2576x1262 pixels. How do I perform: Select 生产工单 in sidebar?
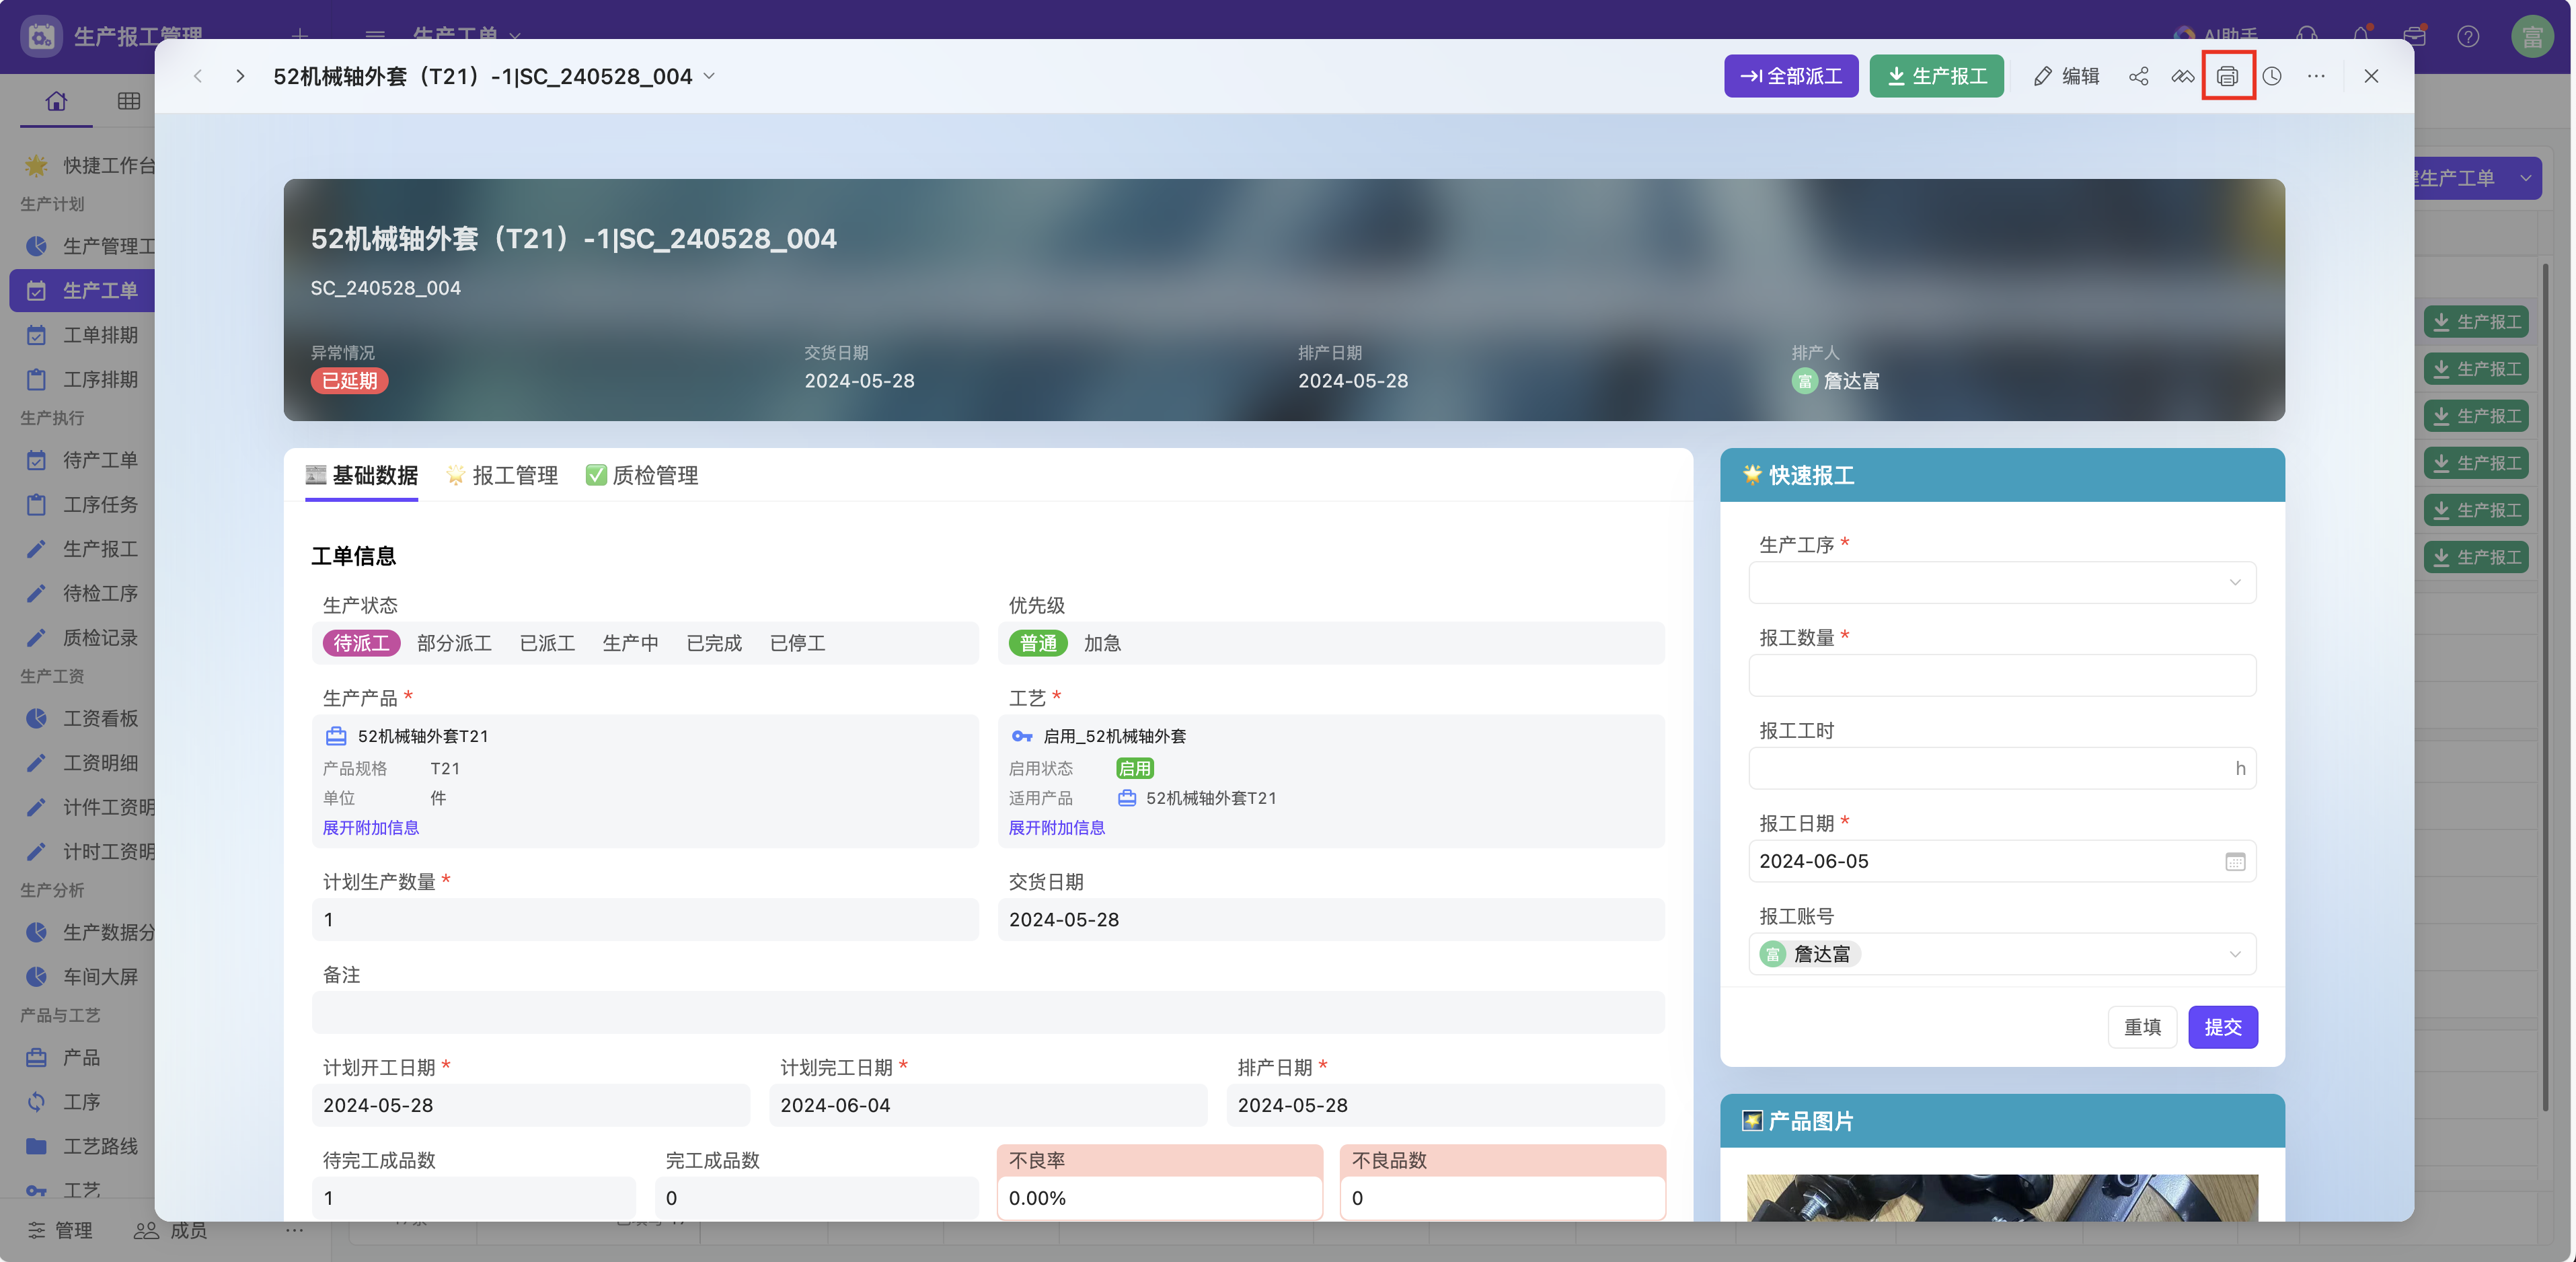click(82, 290)
